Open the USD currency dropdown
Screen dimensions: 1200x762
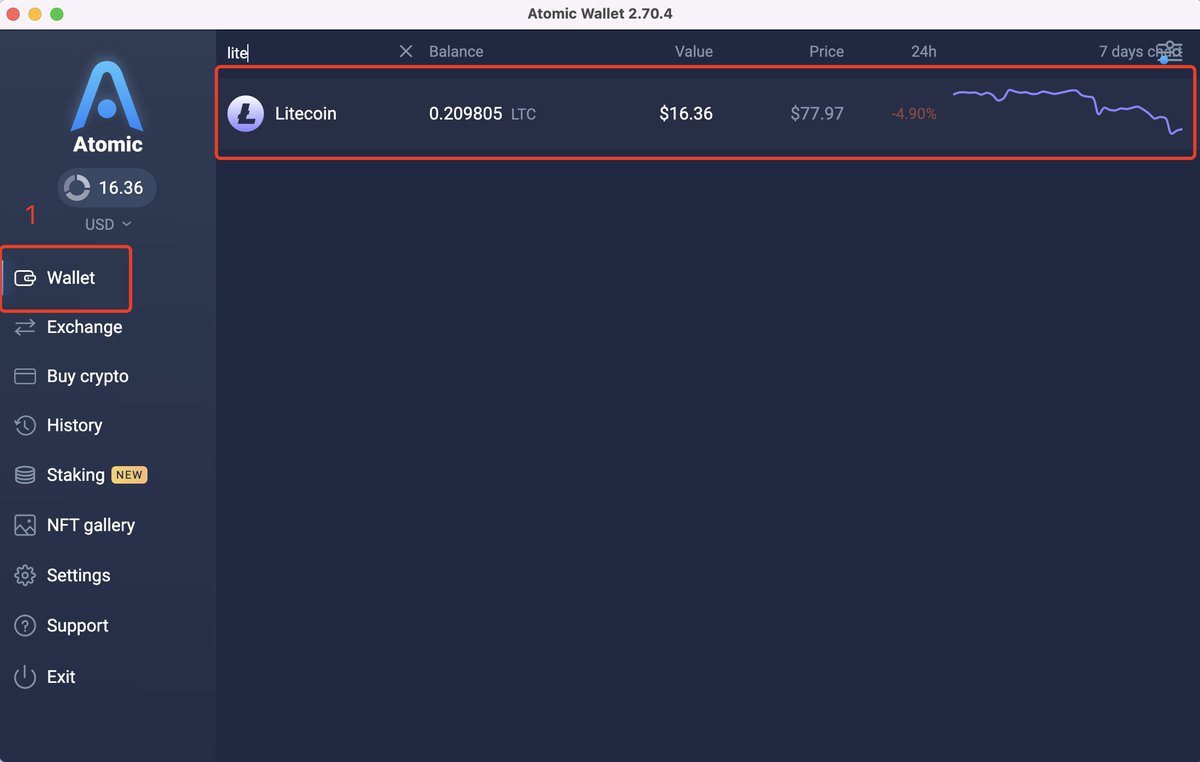pos(108,225)
